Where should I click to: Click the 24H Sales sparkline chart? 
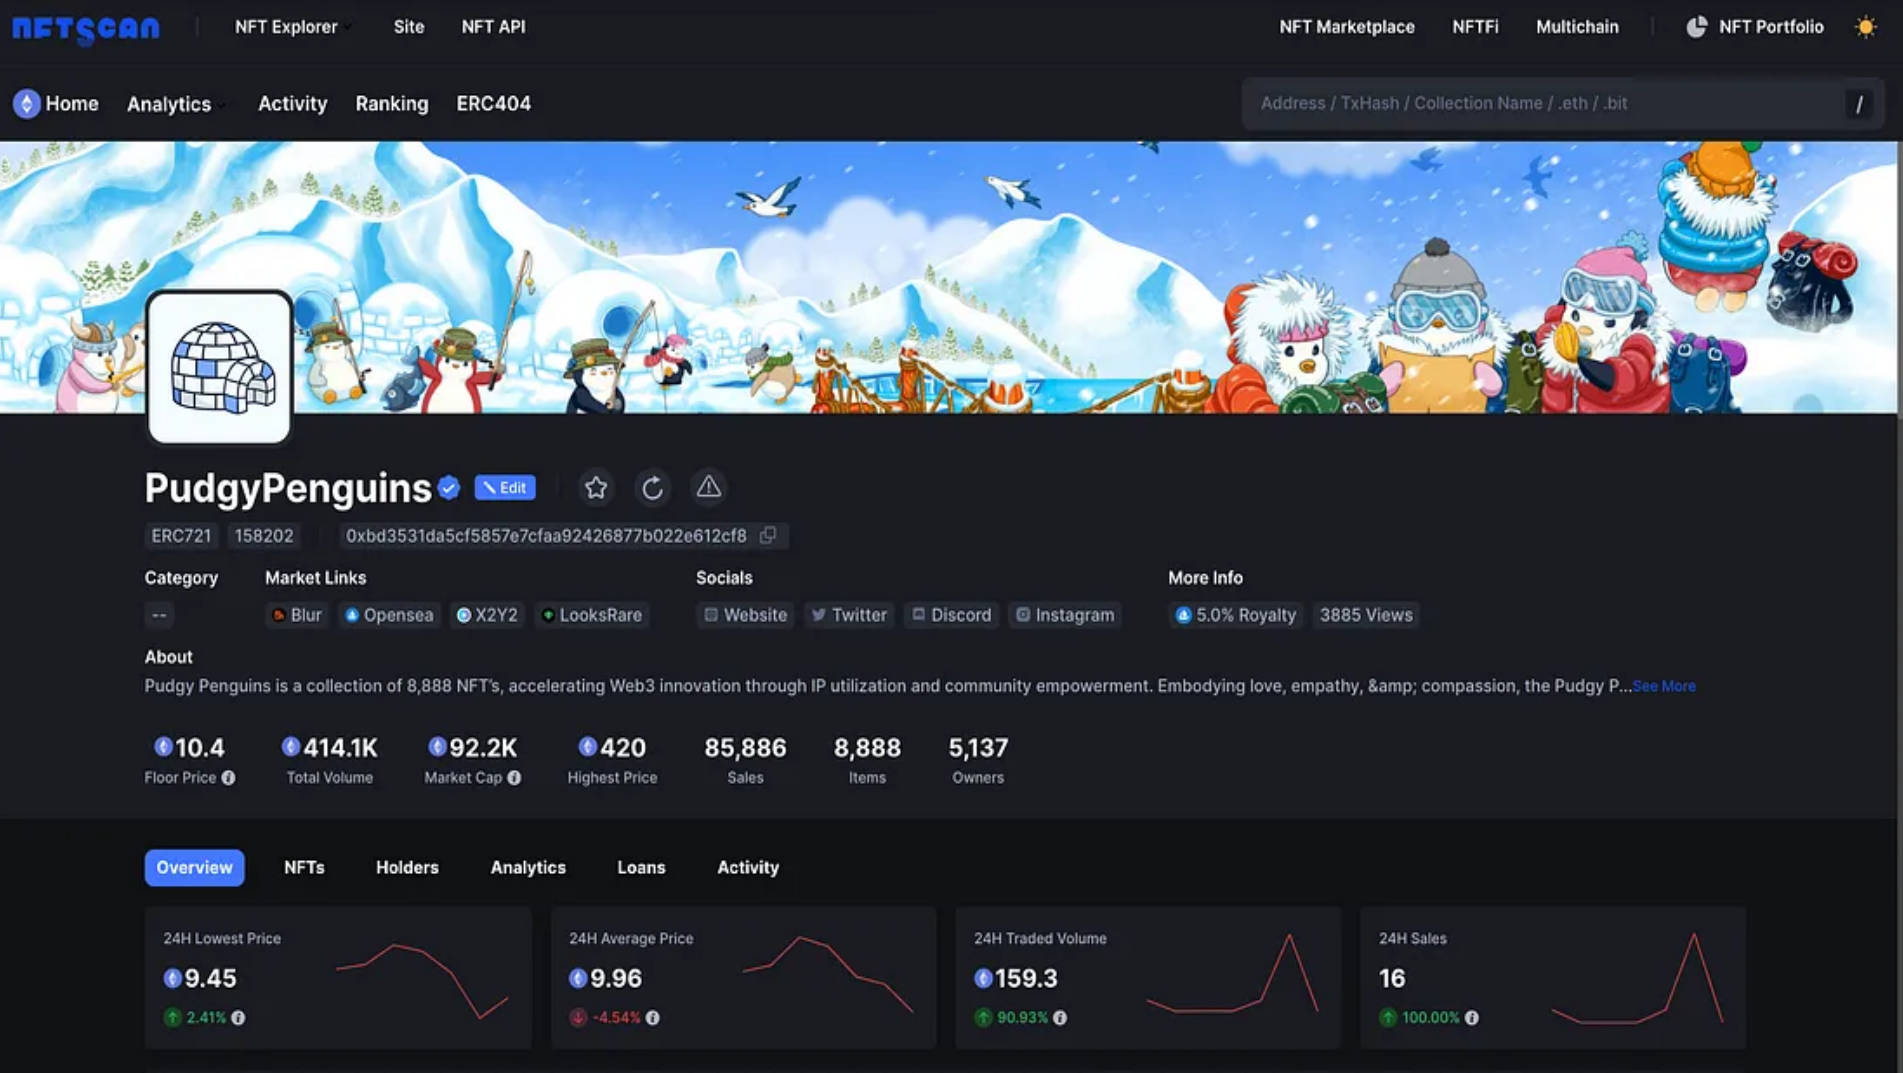pos(1637,978)
